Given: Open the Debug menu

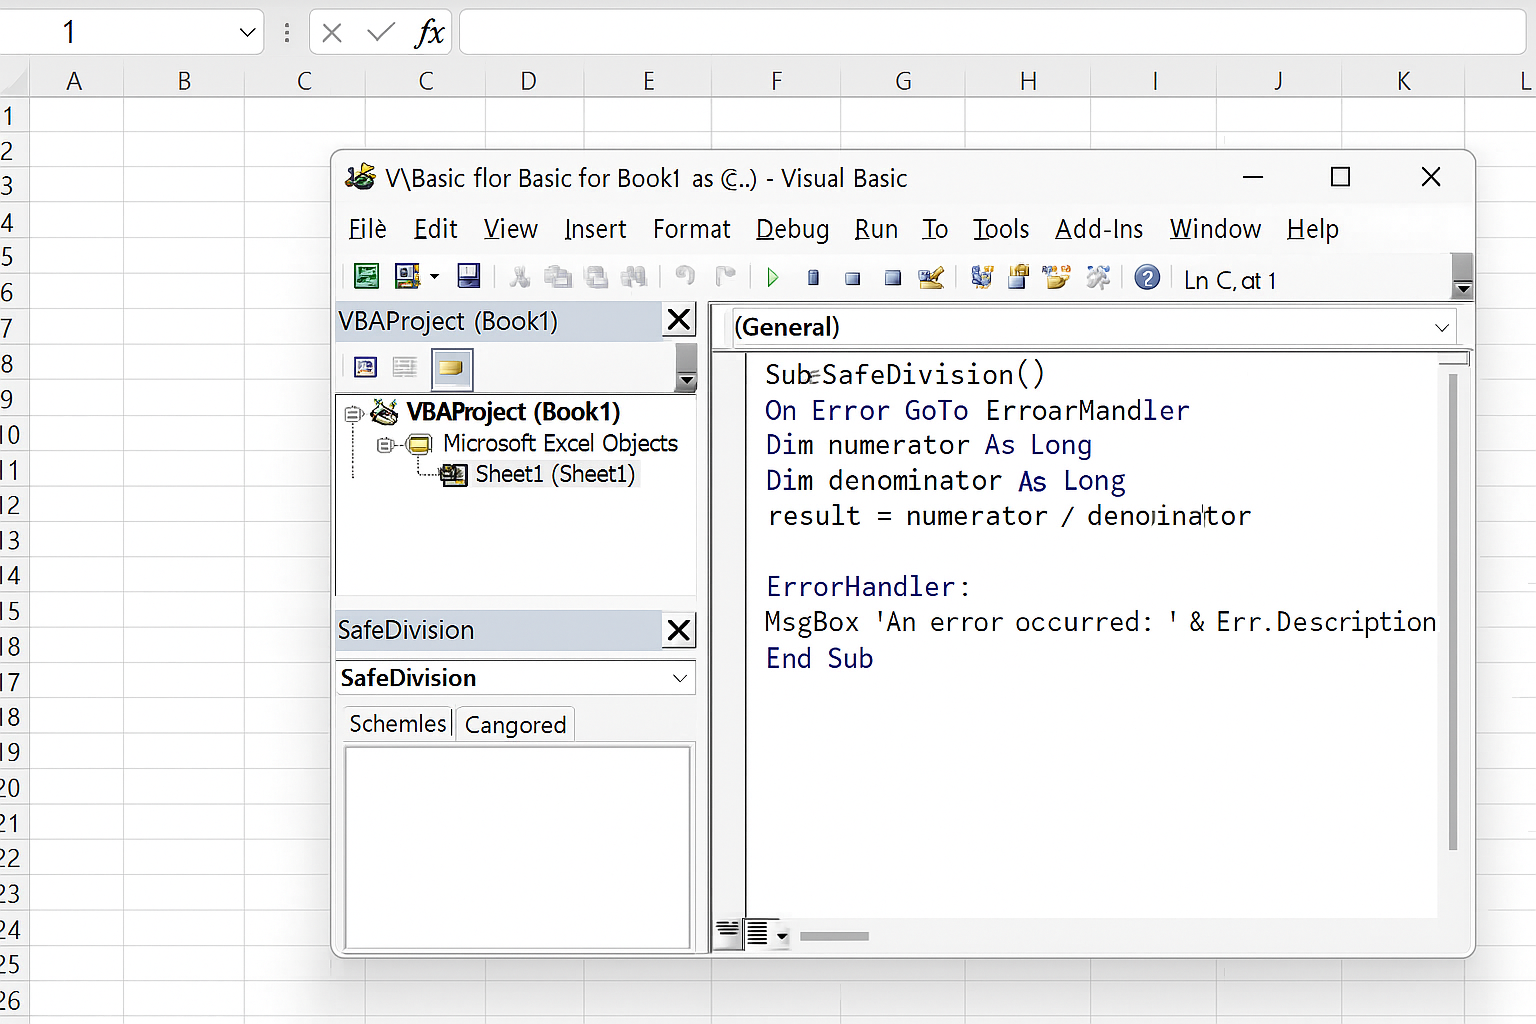Looking at the screenshot, I should tap(792, 229).
